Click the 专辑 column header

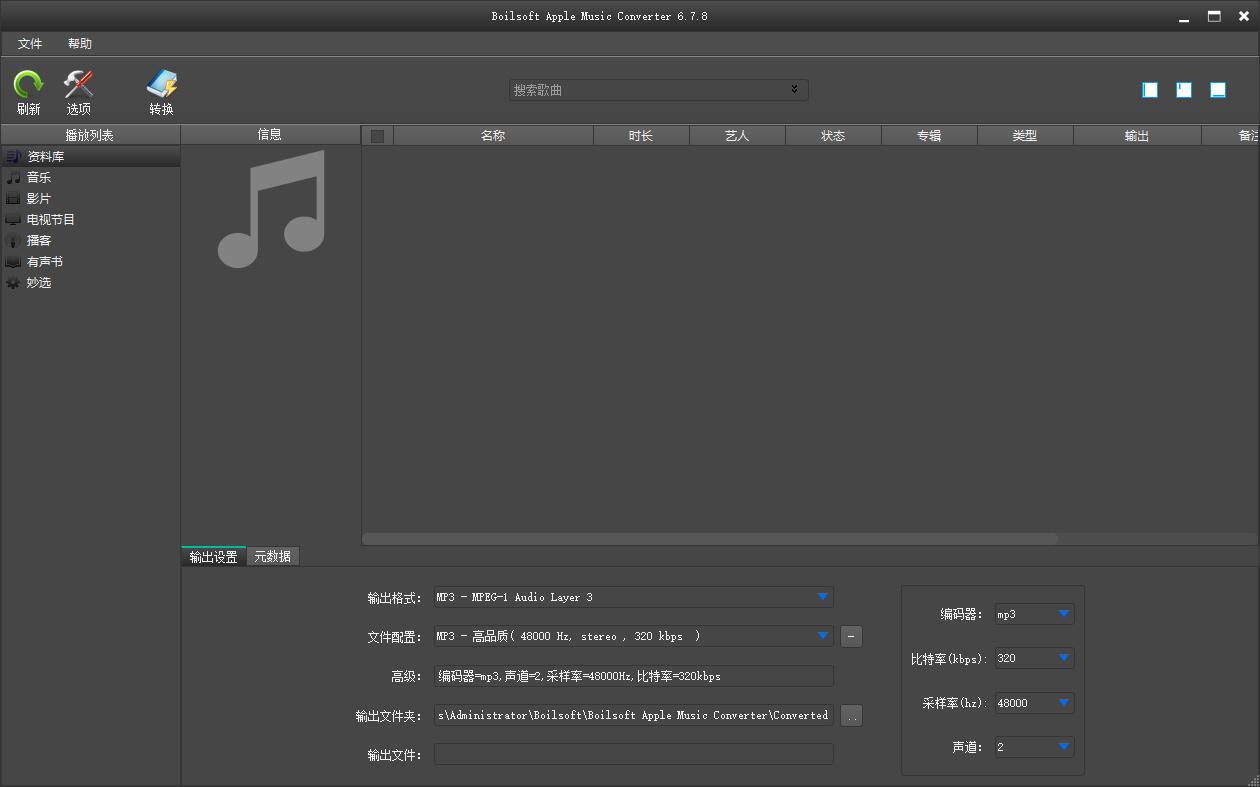[x=929, y=136]
